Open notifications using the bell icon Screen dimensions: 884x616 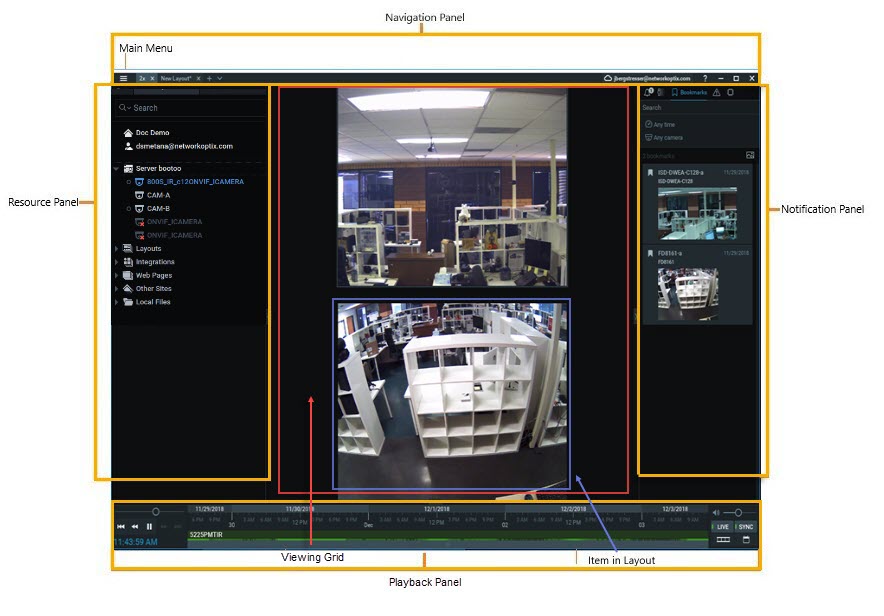648,92
